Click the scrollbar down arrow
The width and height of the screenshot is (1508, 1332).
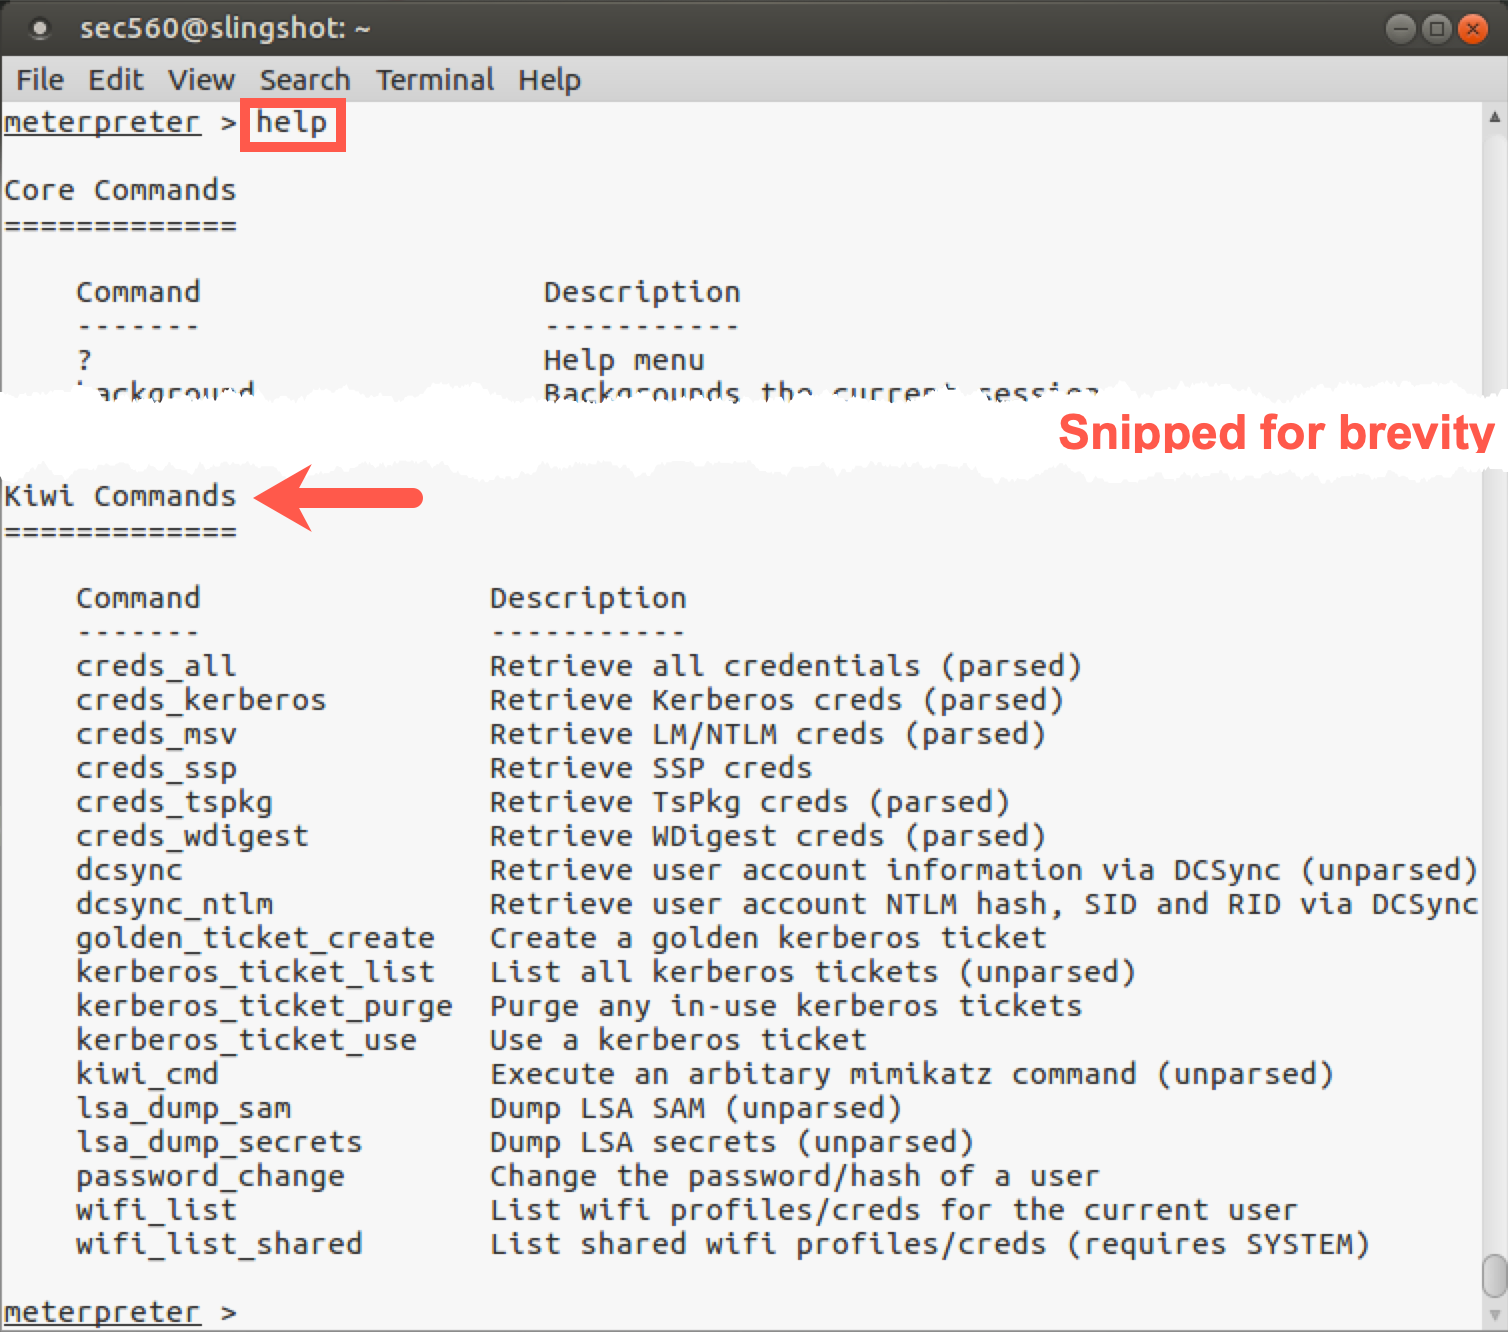[x=1494, y=1315]
